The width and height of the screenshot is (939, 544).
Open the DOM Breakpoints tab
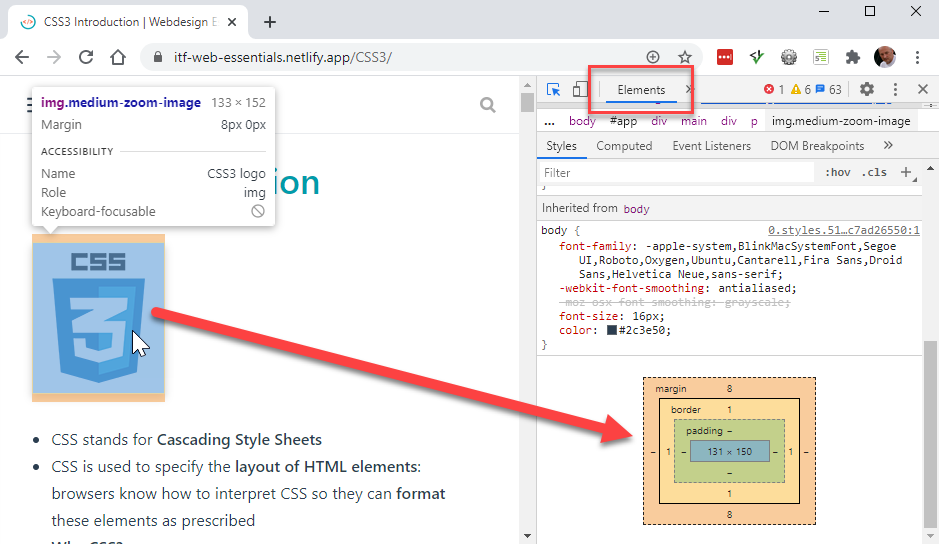tap(817, 146)
